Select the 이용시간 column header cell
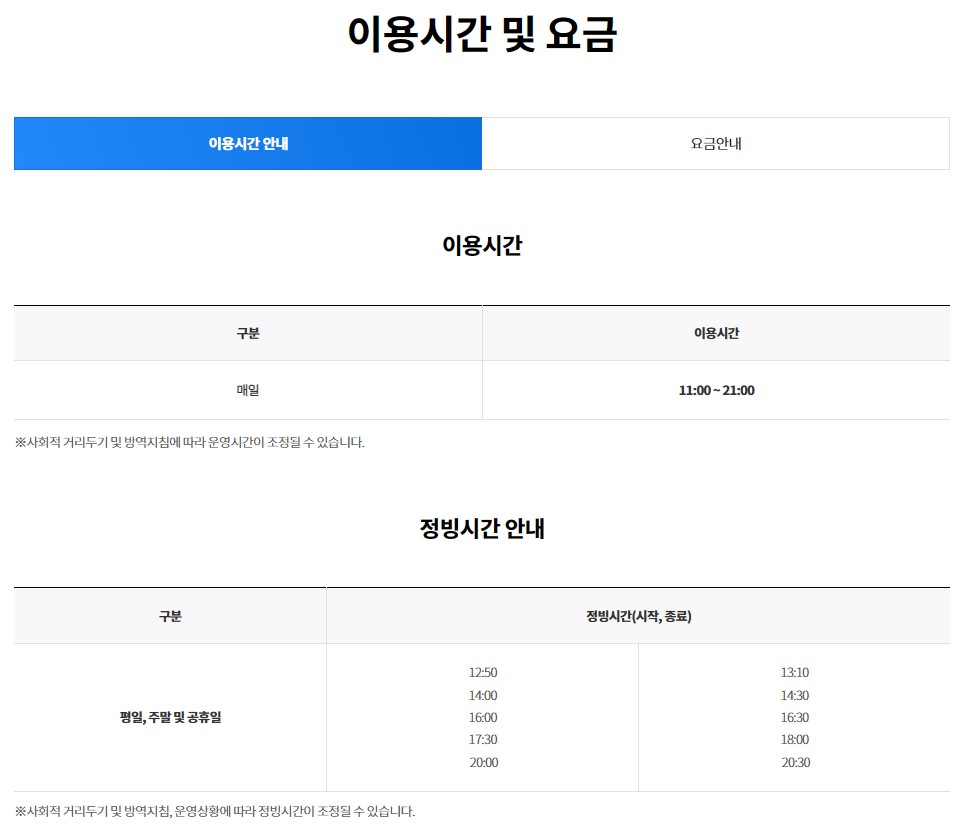Viewport: 958px width, 828px height. [716, 333]
